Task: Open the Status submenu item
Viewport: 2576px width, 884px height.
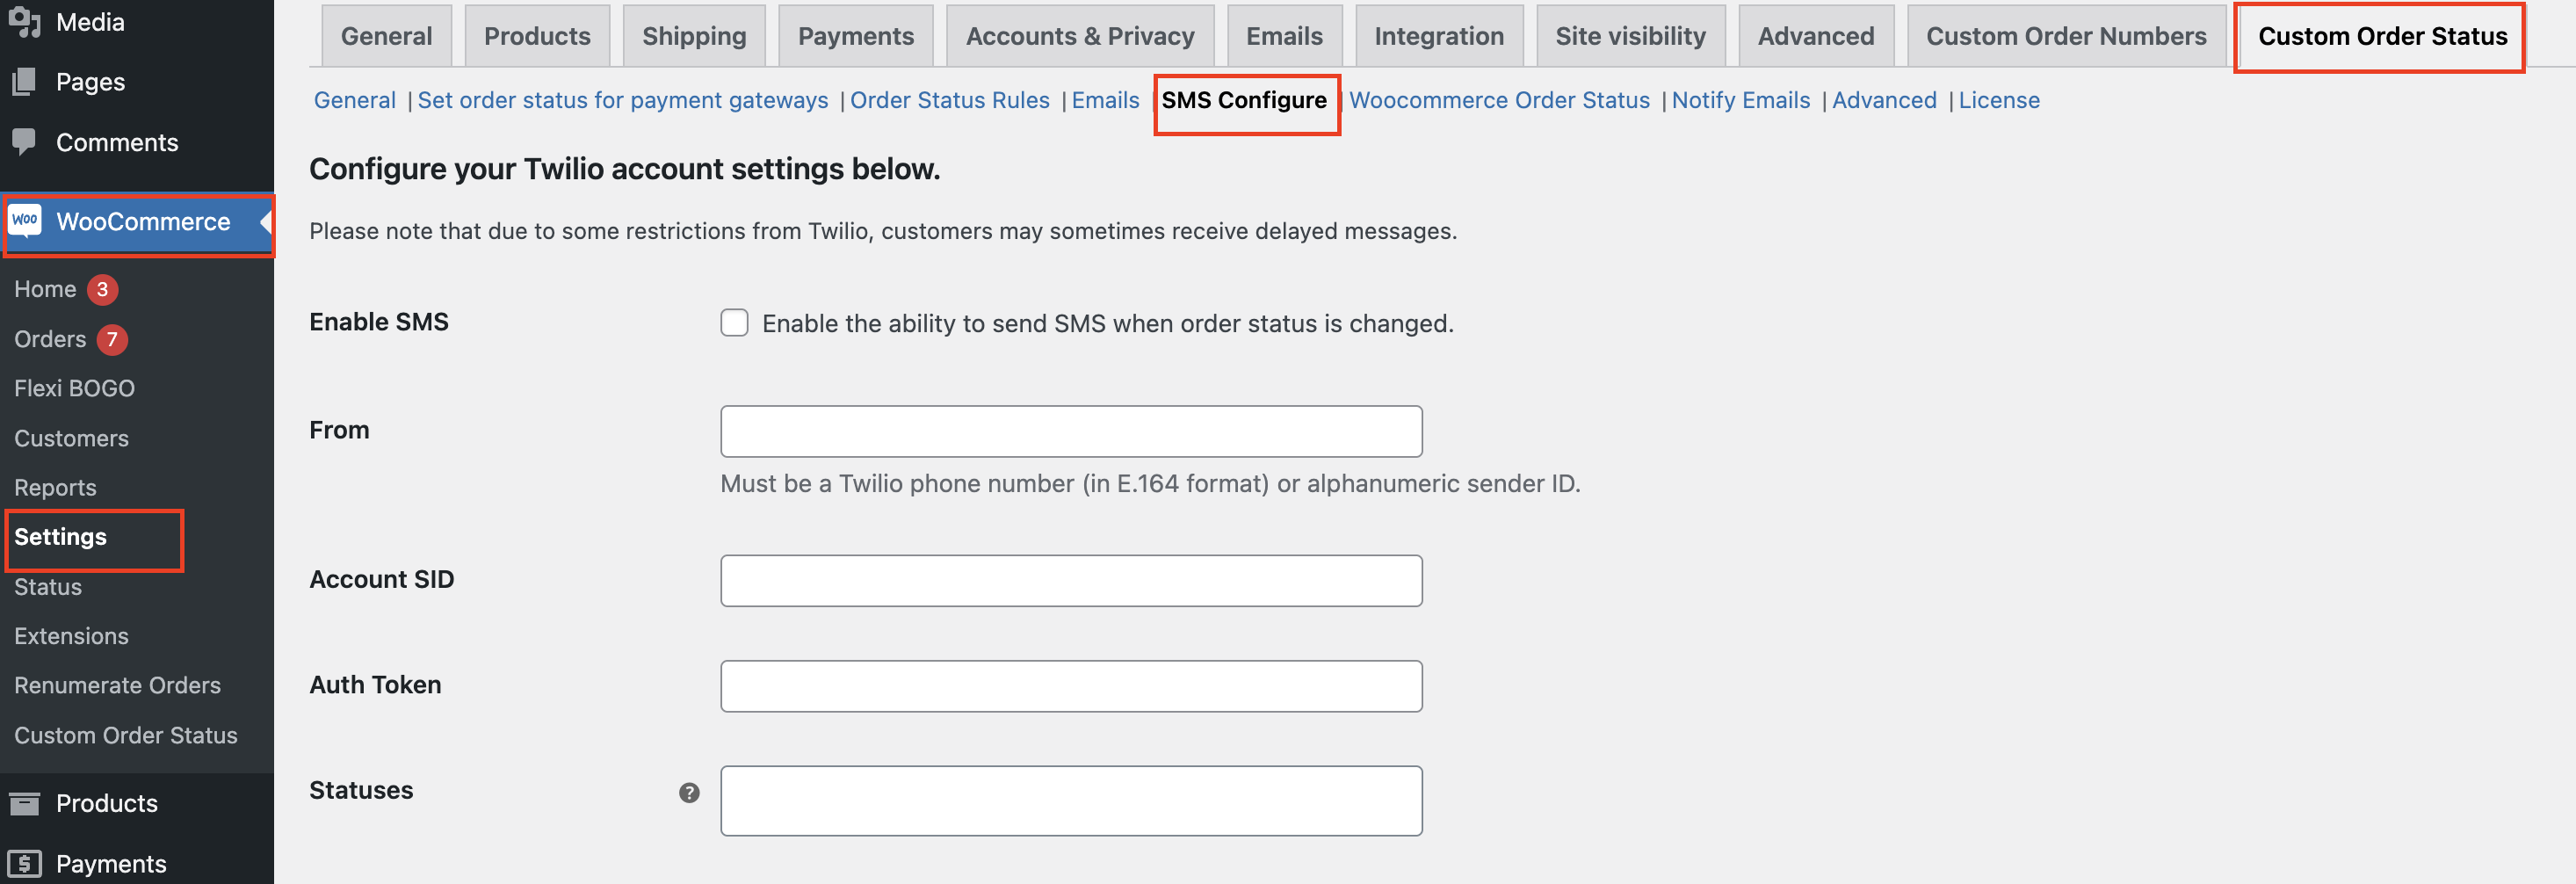Action: click(48, 587)
